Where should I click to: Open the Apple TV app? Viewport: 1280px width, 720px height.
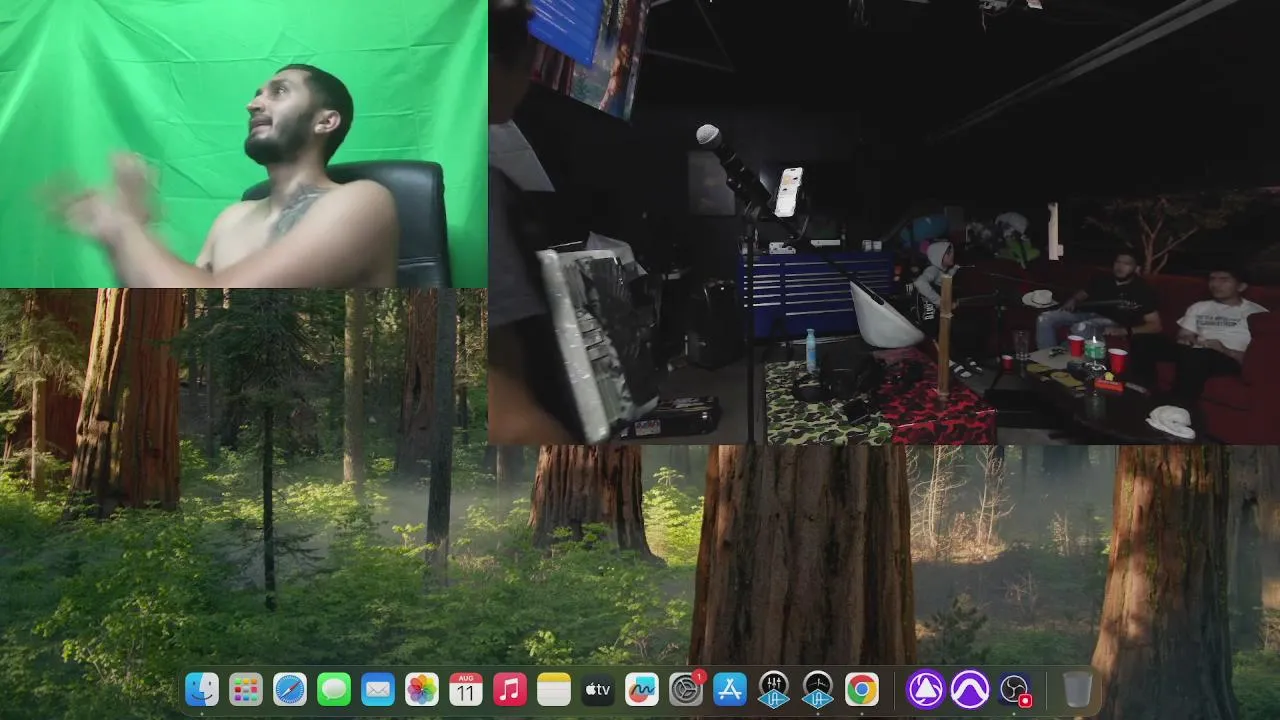pos(598,689)
